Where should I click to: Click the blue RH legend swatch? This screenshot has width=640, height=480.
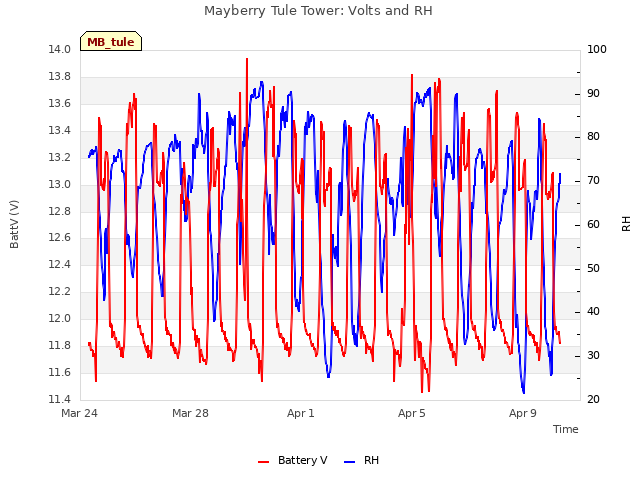(x=350, y=462)
